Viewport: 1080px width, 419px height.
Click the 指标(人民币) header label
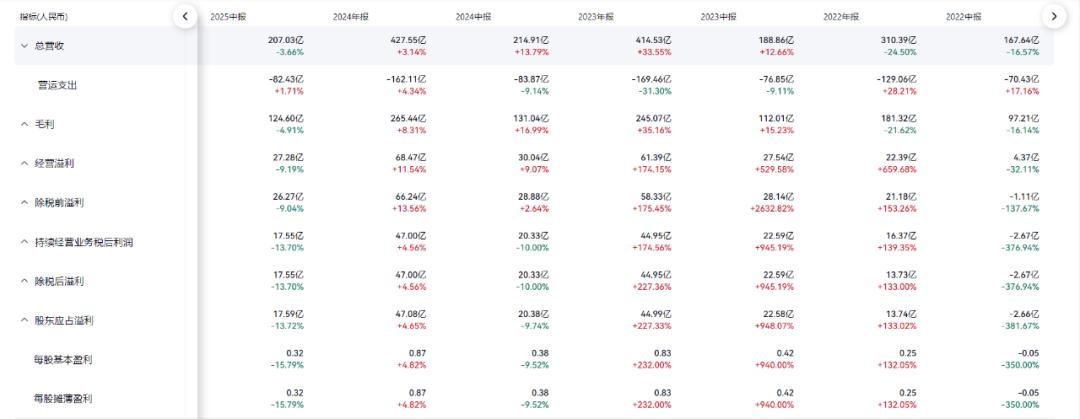tap(43, 17)
